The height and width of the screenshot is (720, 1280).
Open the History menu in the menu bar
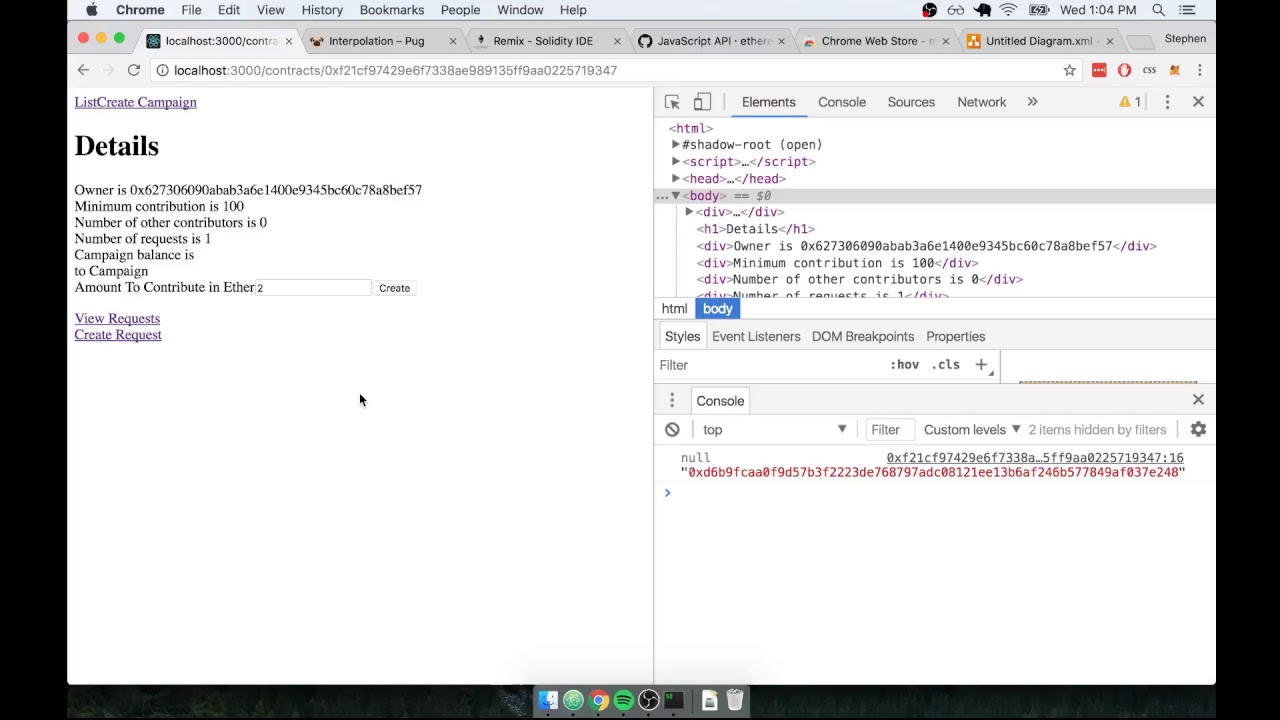[x=322, y=10]
